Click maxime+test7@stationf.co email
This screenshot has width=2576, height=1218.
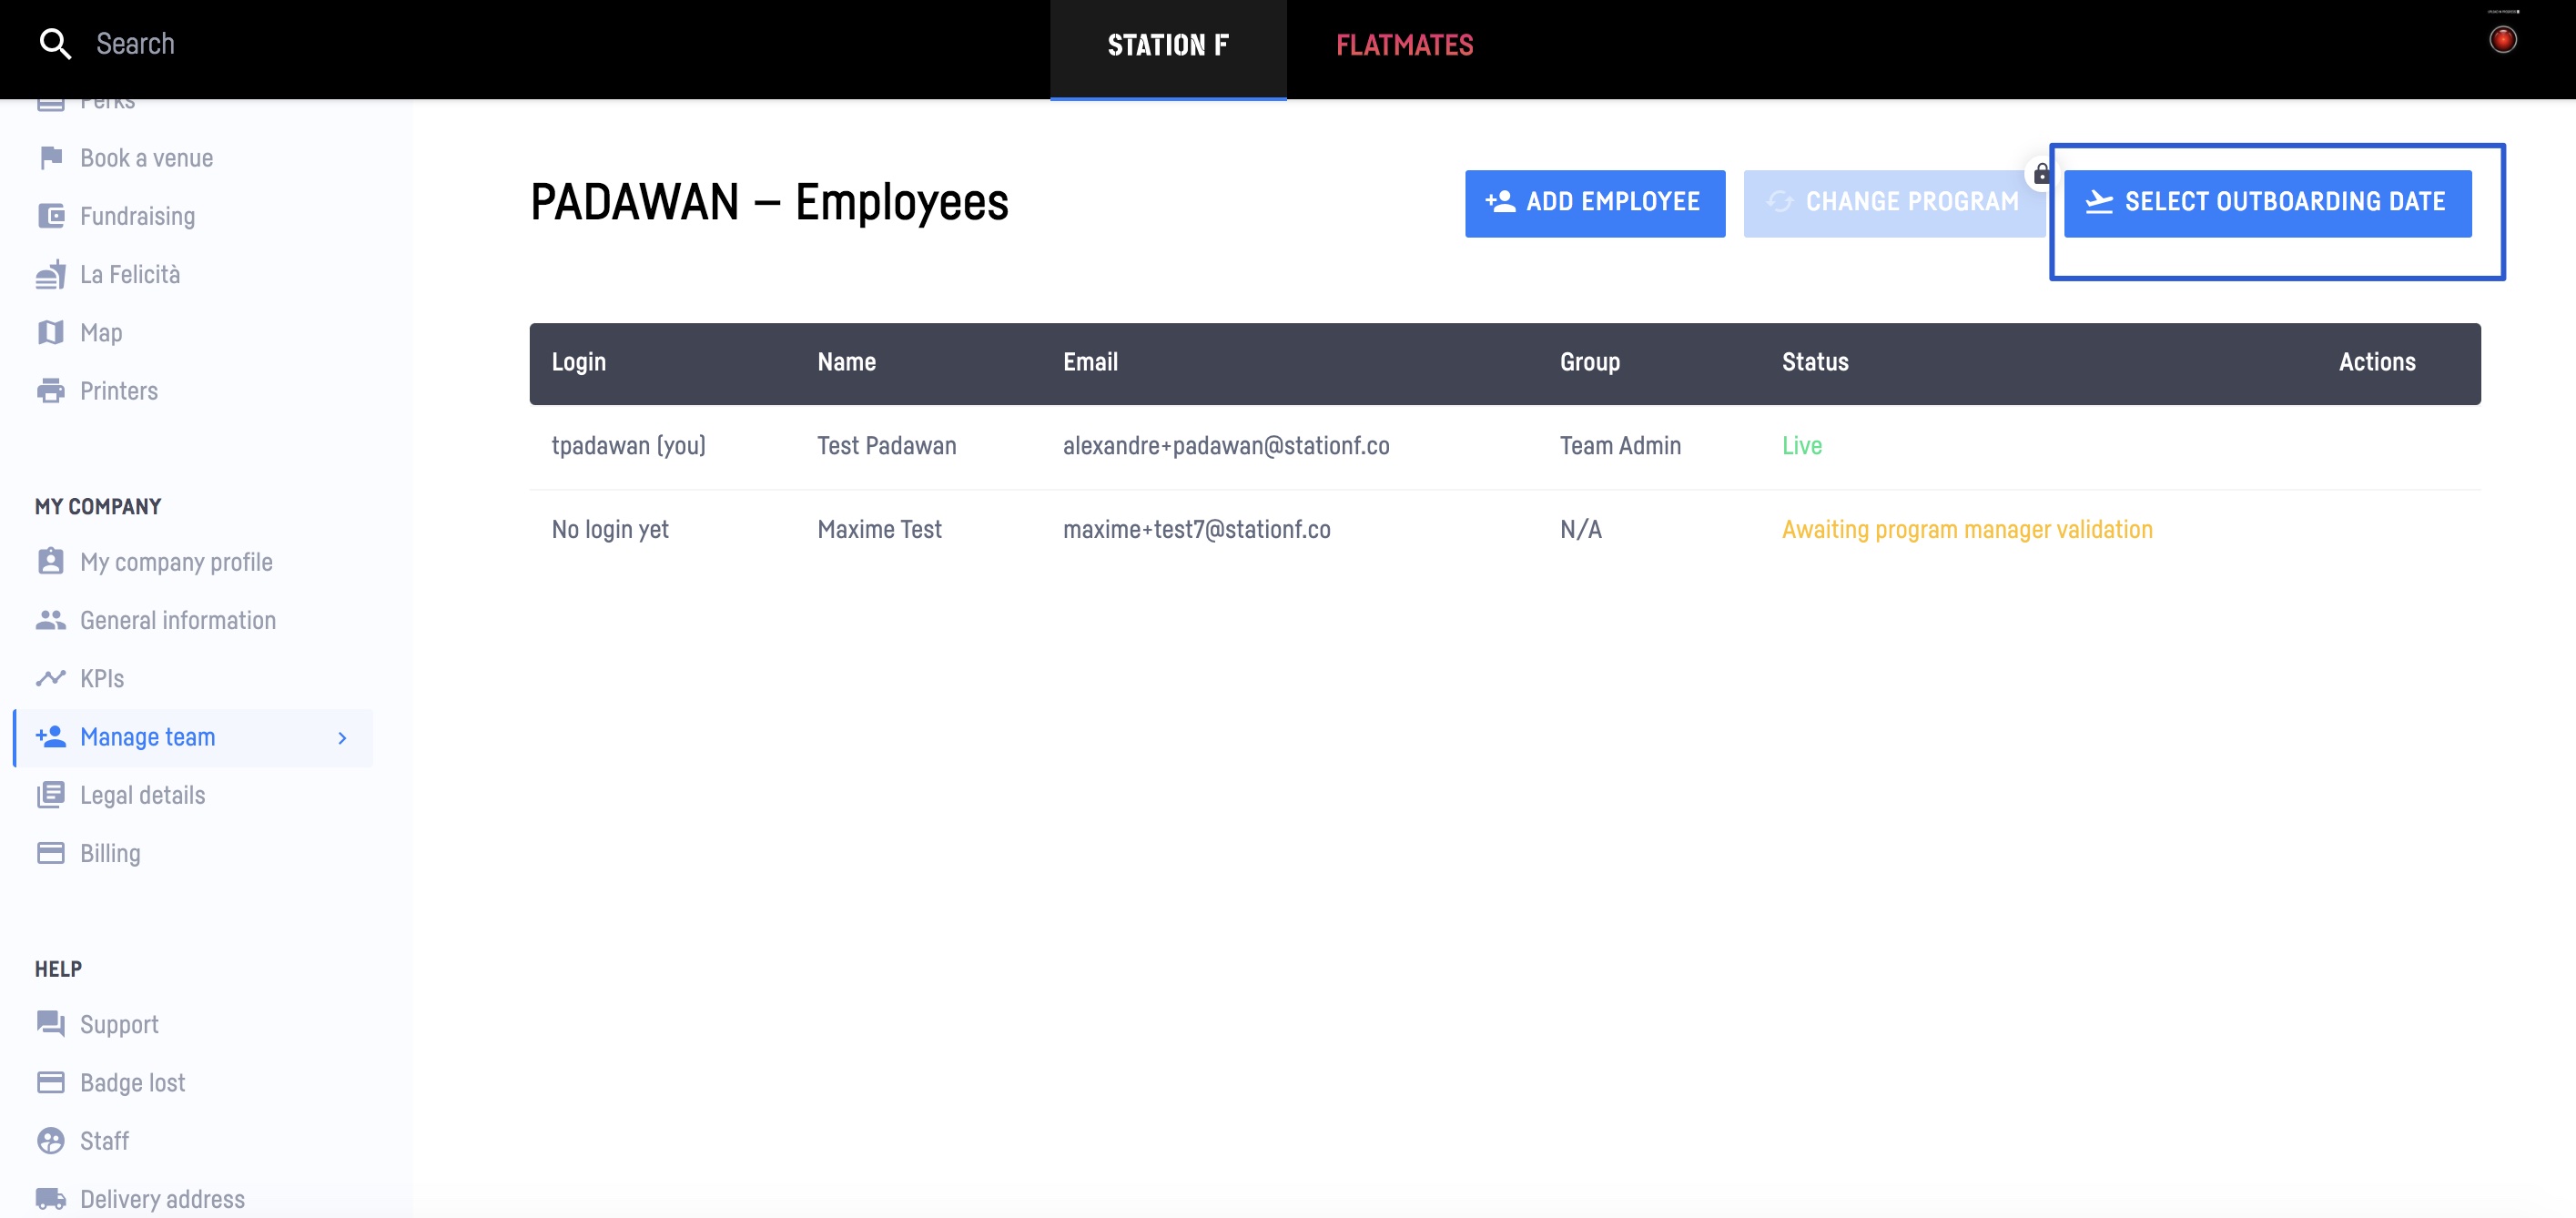1196,530
